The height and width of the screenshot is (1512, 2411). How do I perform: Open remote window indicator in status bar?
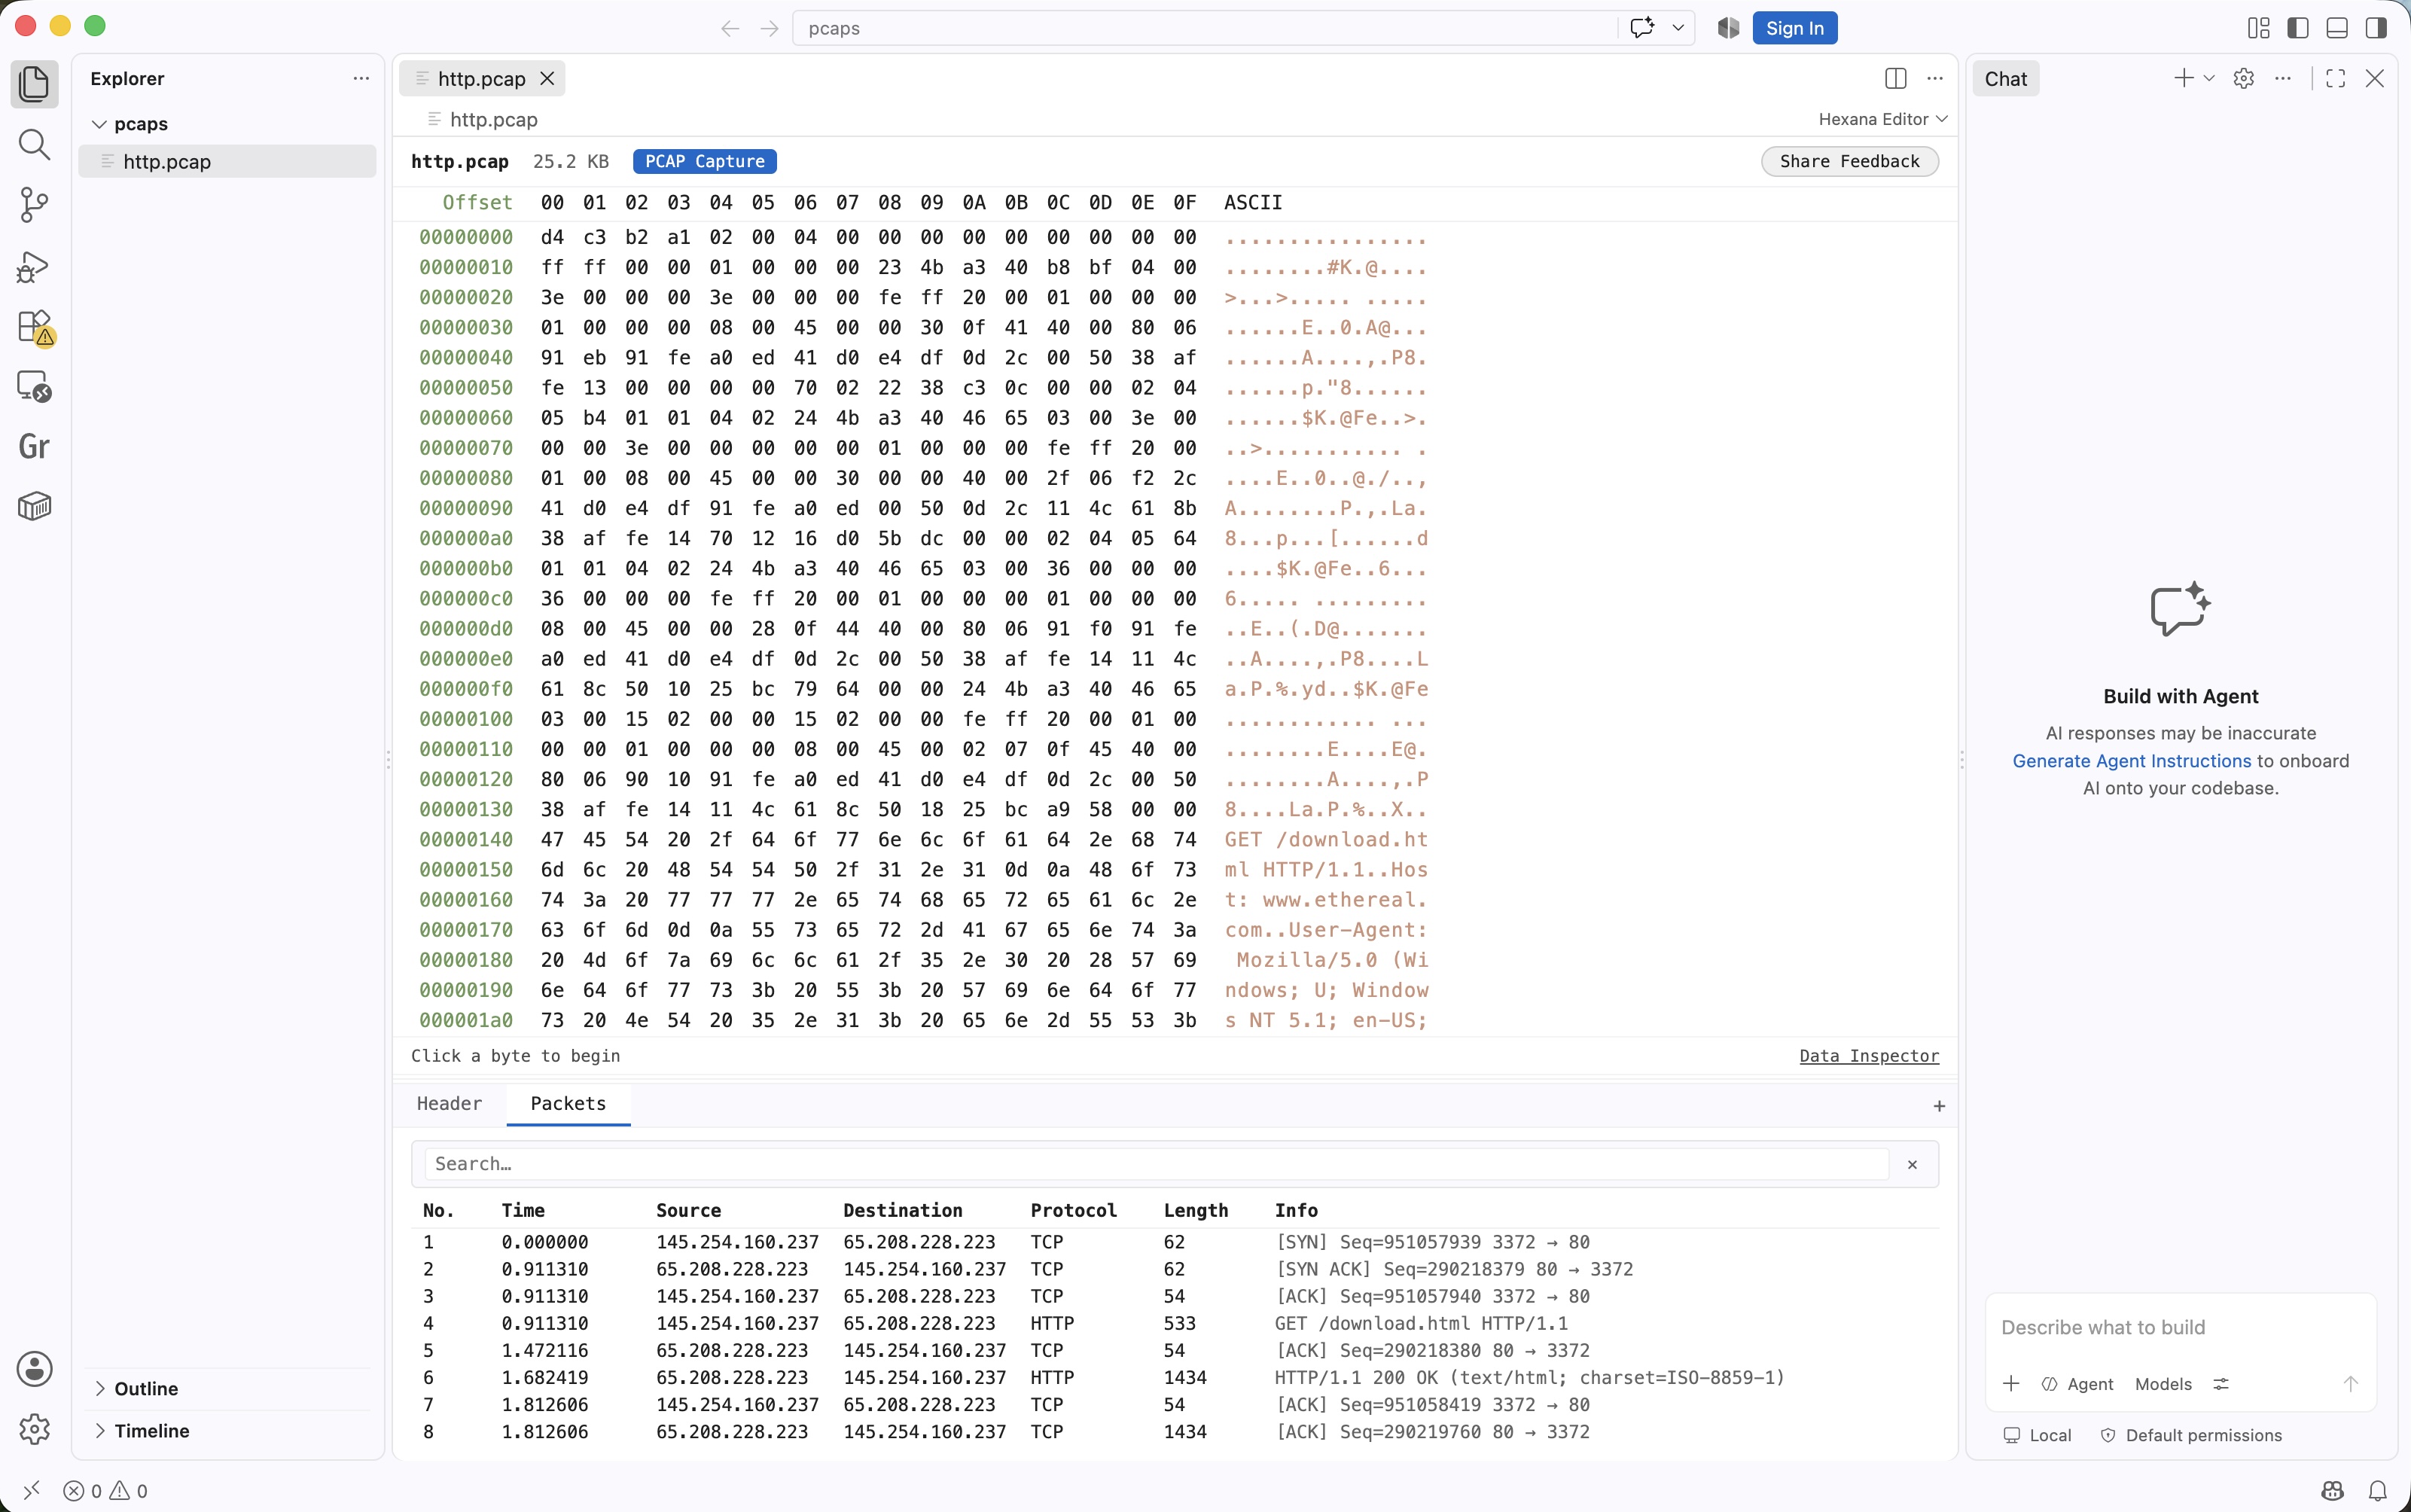[x=31, y=1490]
